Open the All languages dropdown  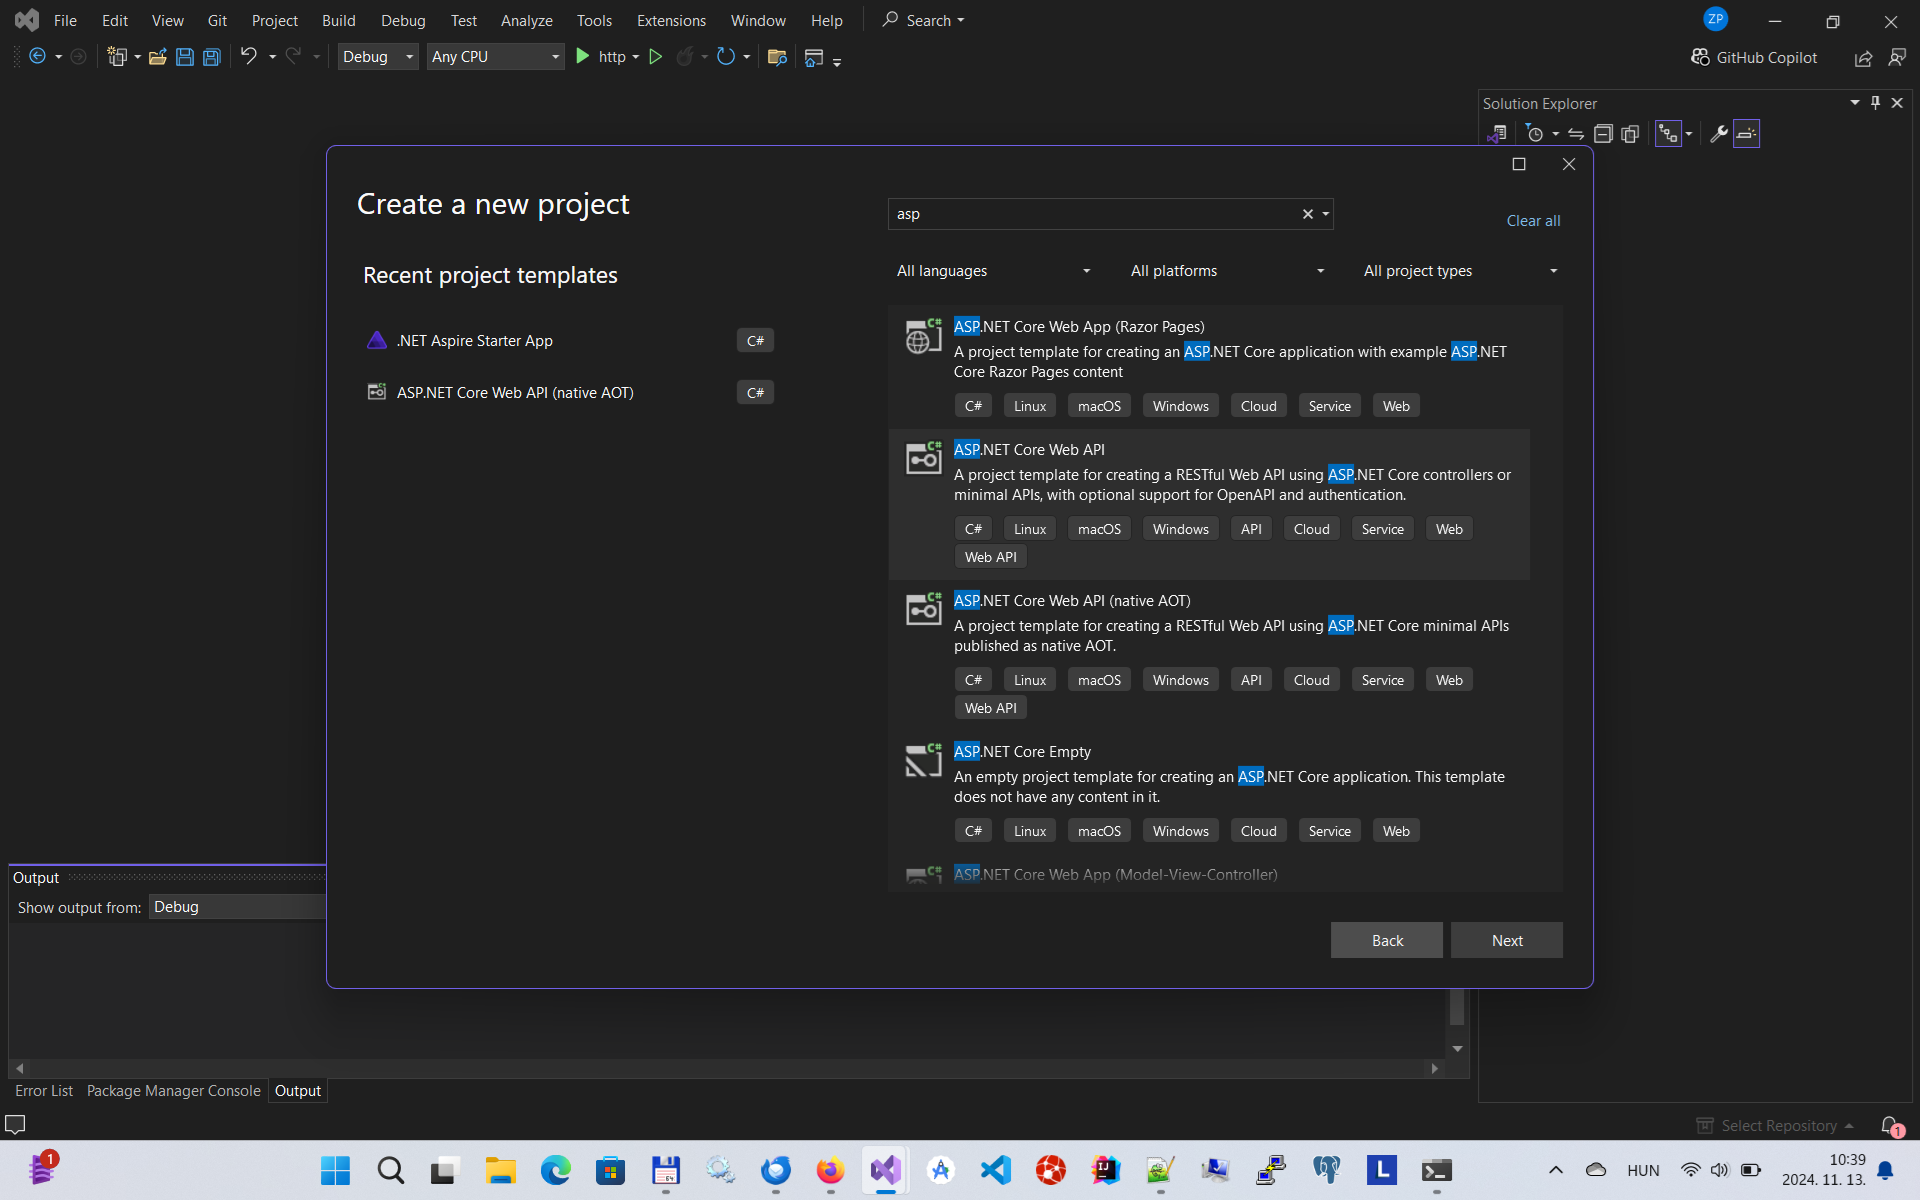[x=993, y=271]
